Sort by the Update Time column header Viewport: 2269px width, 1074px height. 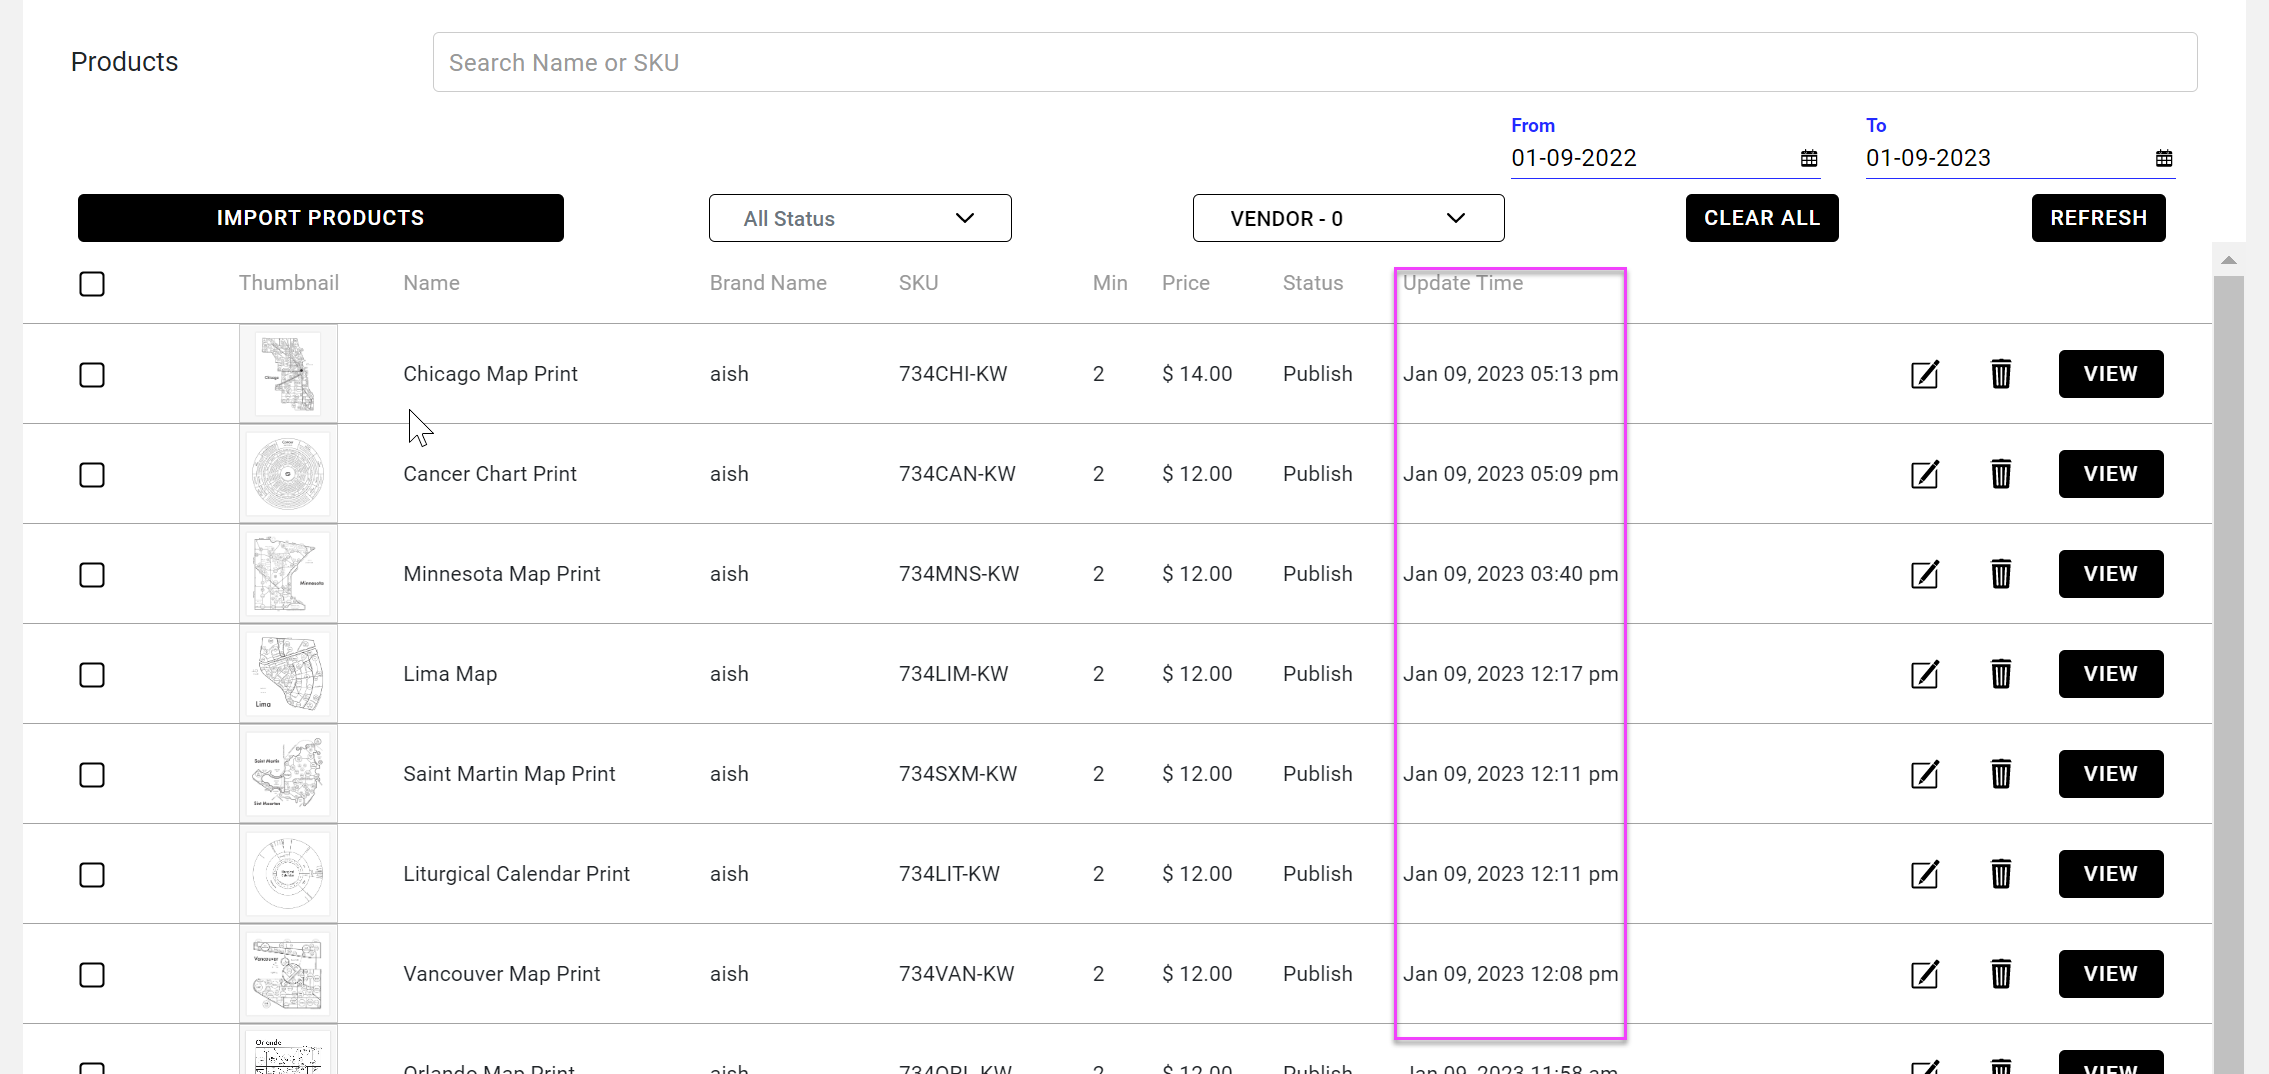point(1462,283)
